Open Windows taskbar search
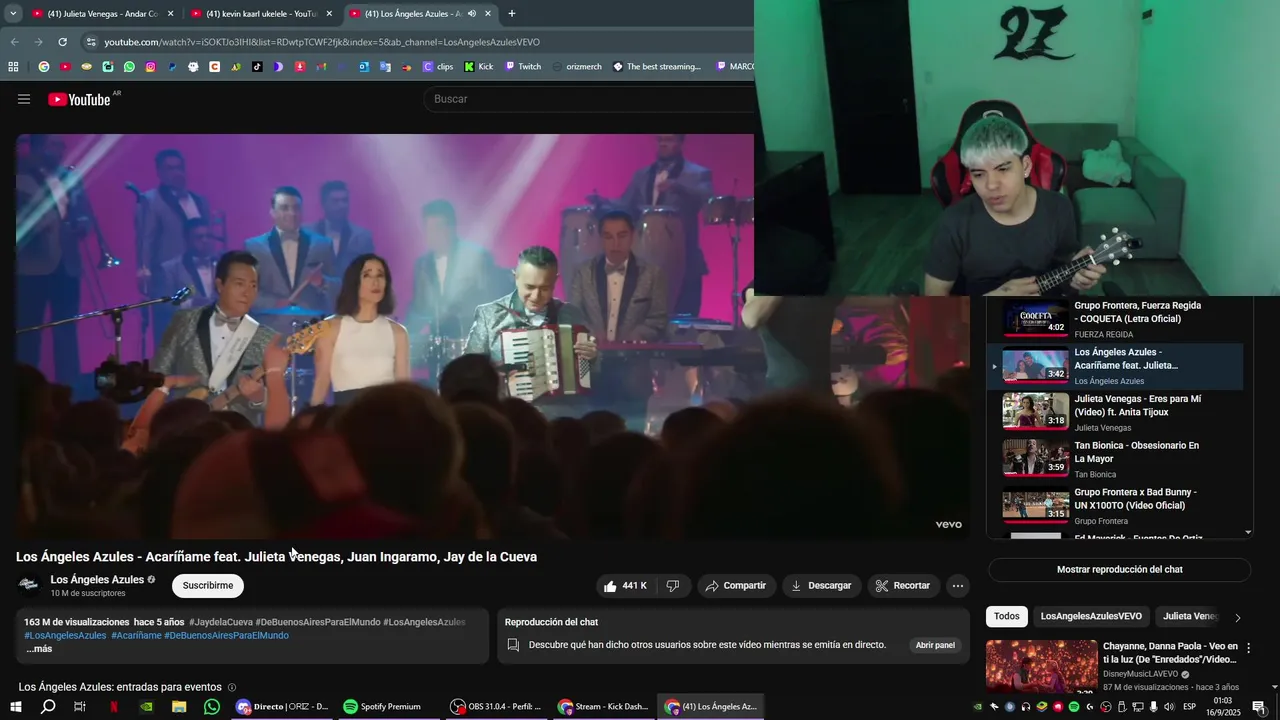This screenshot has height=720, width=1280. pyautogui.click(x=48, y=707)
